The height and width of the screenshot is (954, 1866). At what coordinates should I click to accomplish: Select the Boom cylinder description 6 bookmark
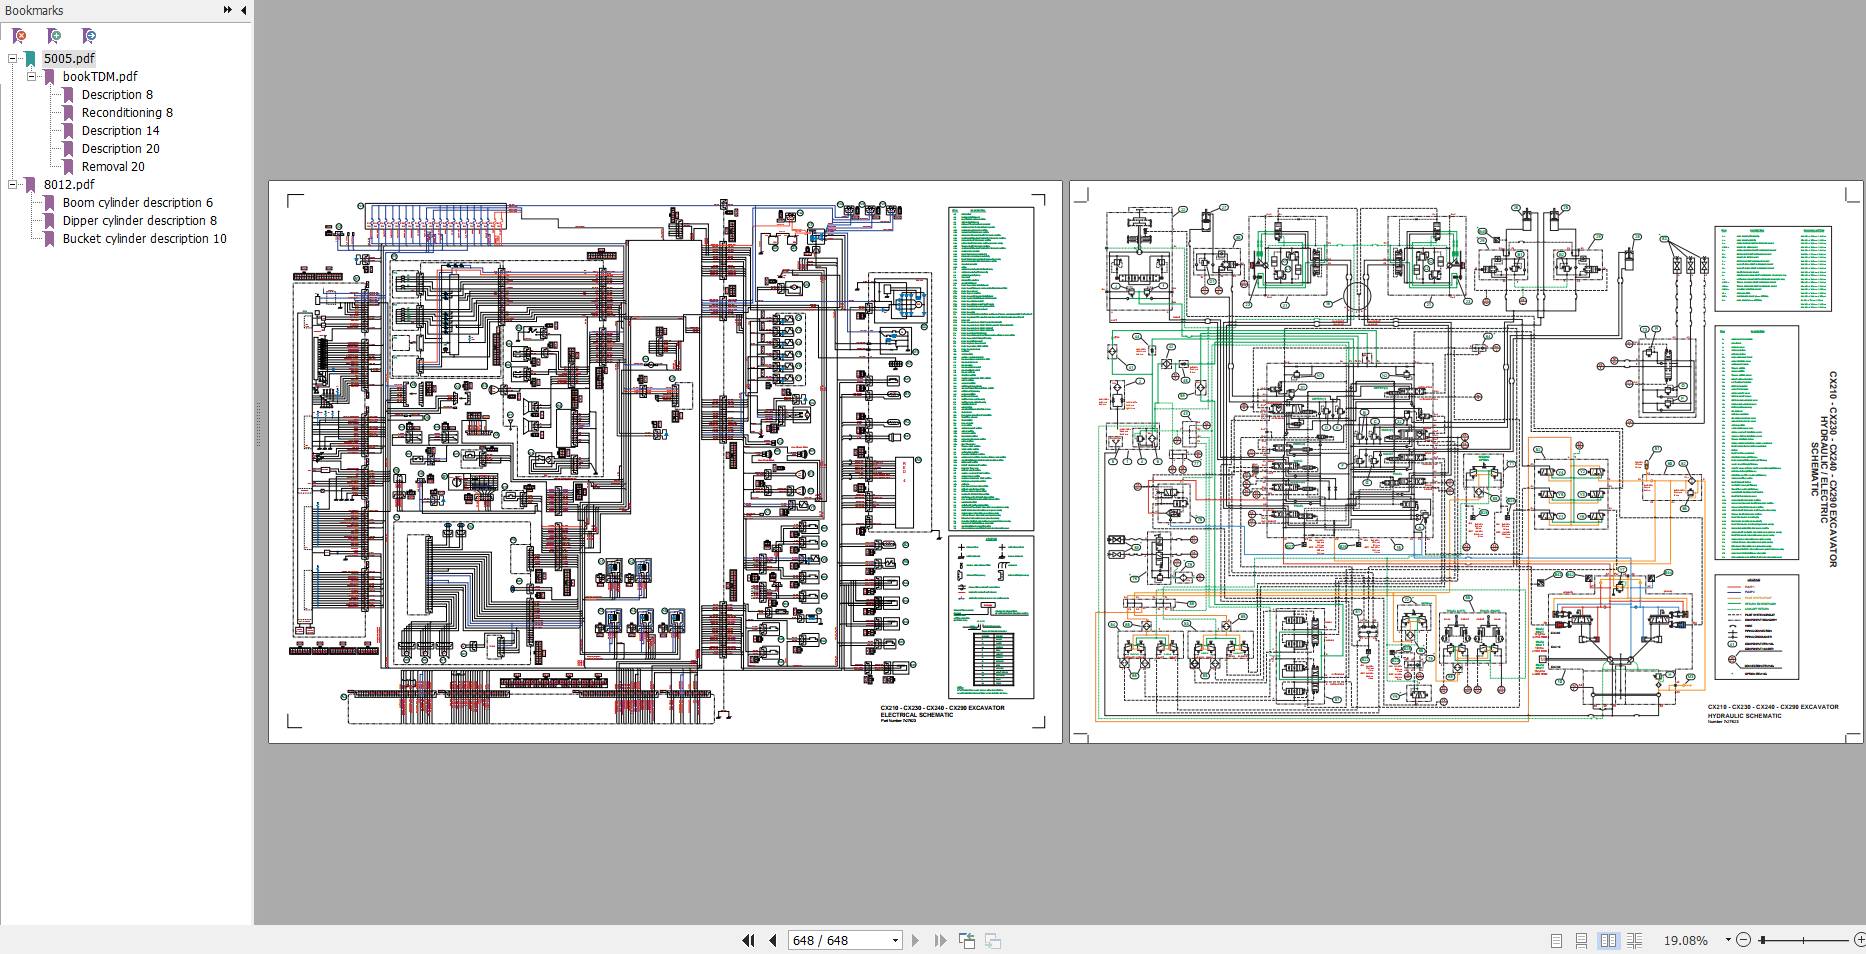(137, 203)
